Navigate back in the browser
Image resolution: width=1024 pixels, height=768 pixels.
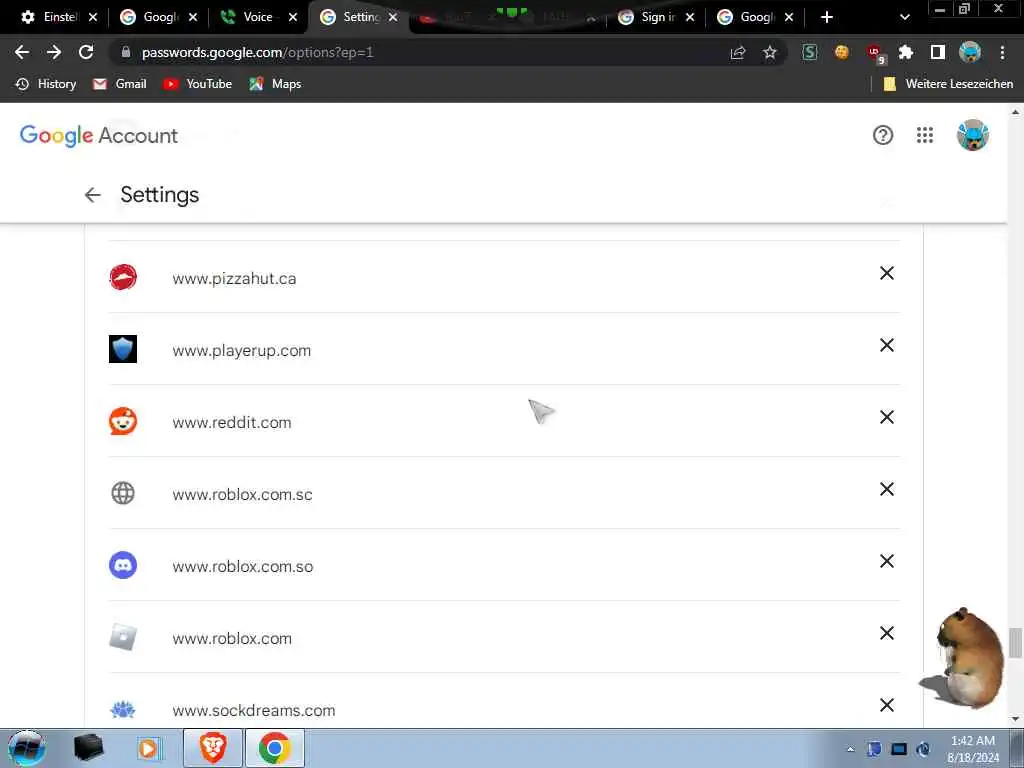(x=22, y=52)
